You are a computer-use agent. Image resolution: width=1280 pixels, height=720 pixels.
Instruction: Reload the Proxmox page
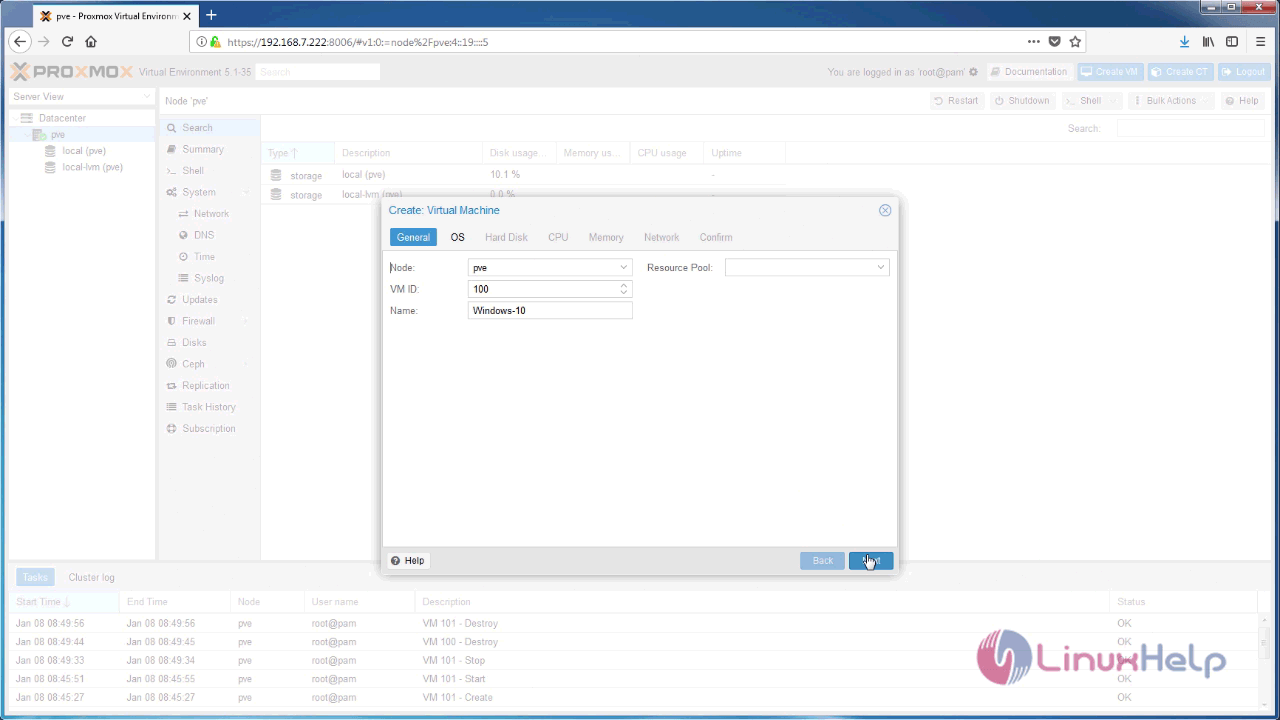tap(67, 42)
